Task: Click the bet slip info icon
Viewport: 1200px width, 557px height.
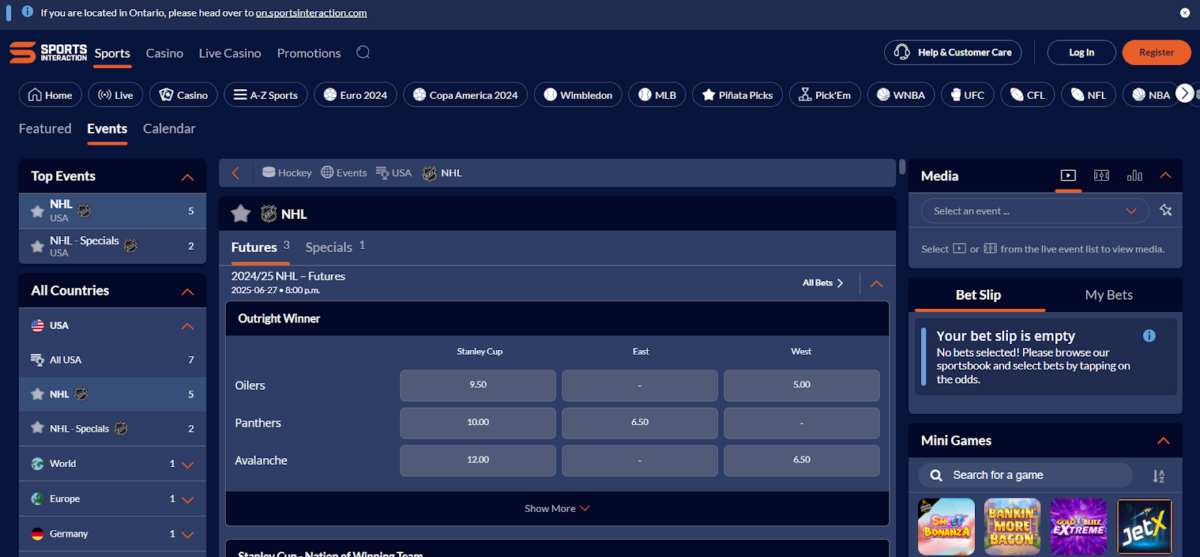Action: [x=1149, y=336]
